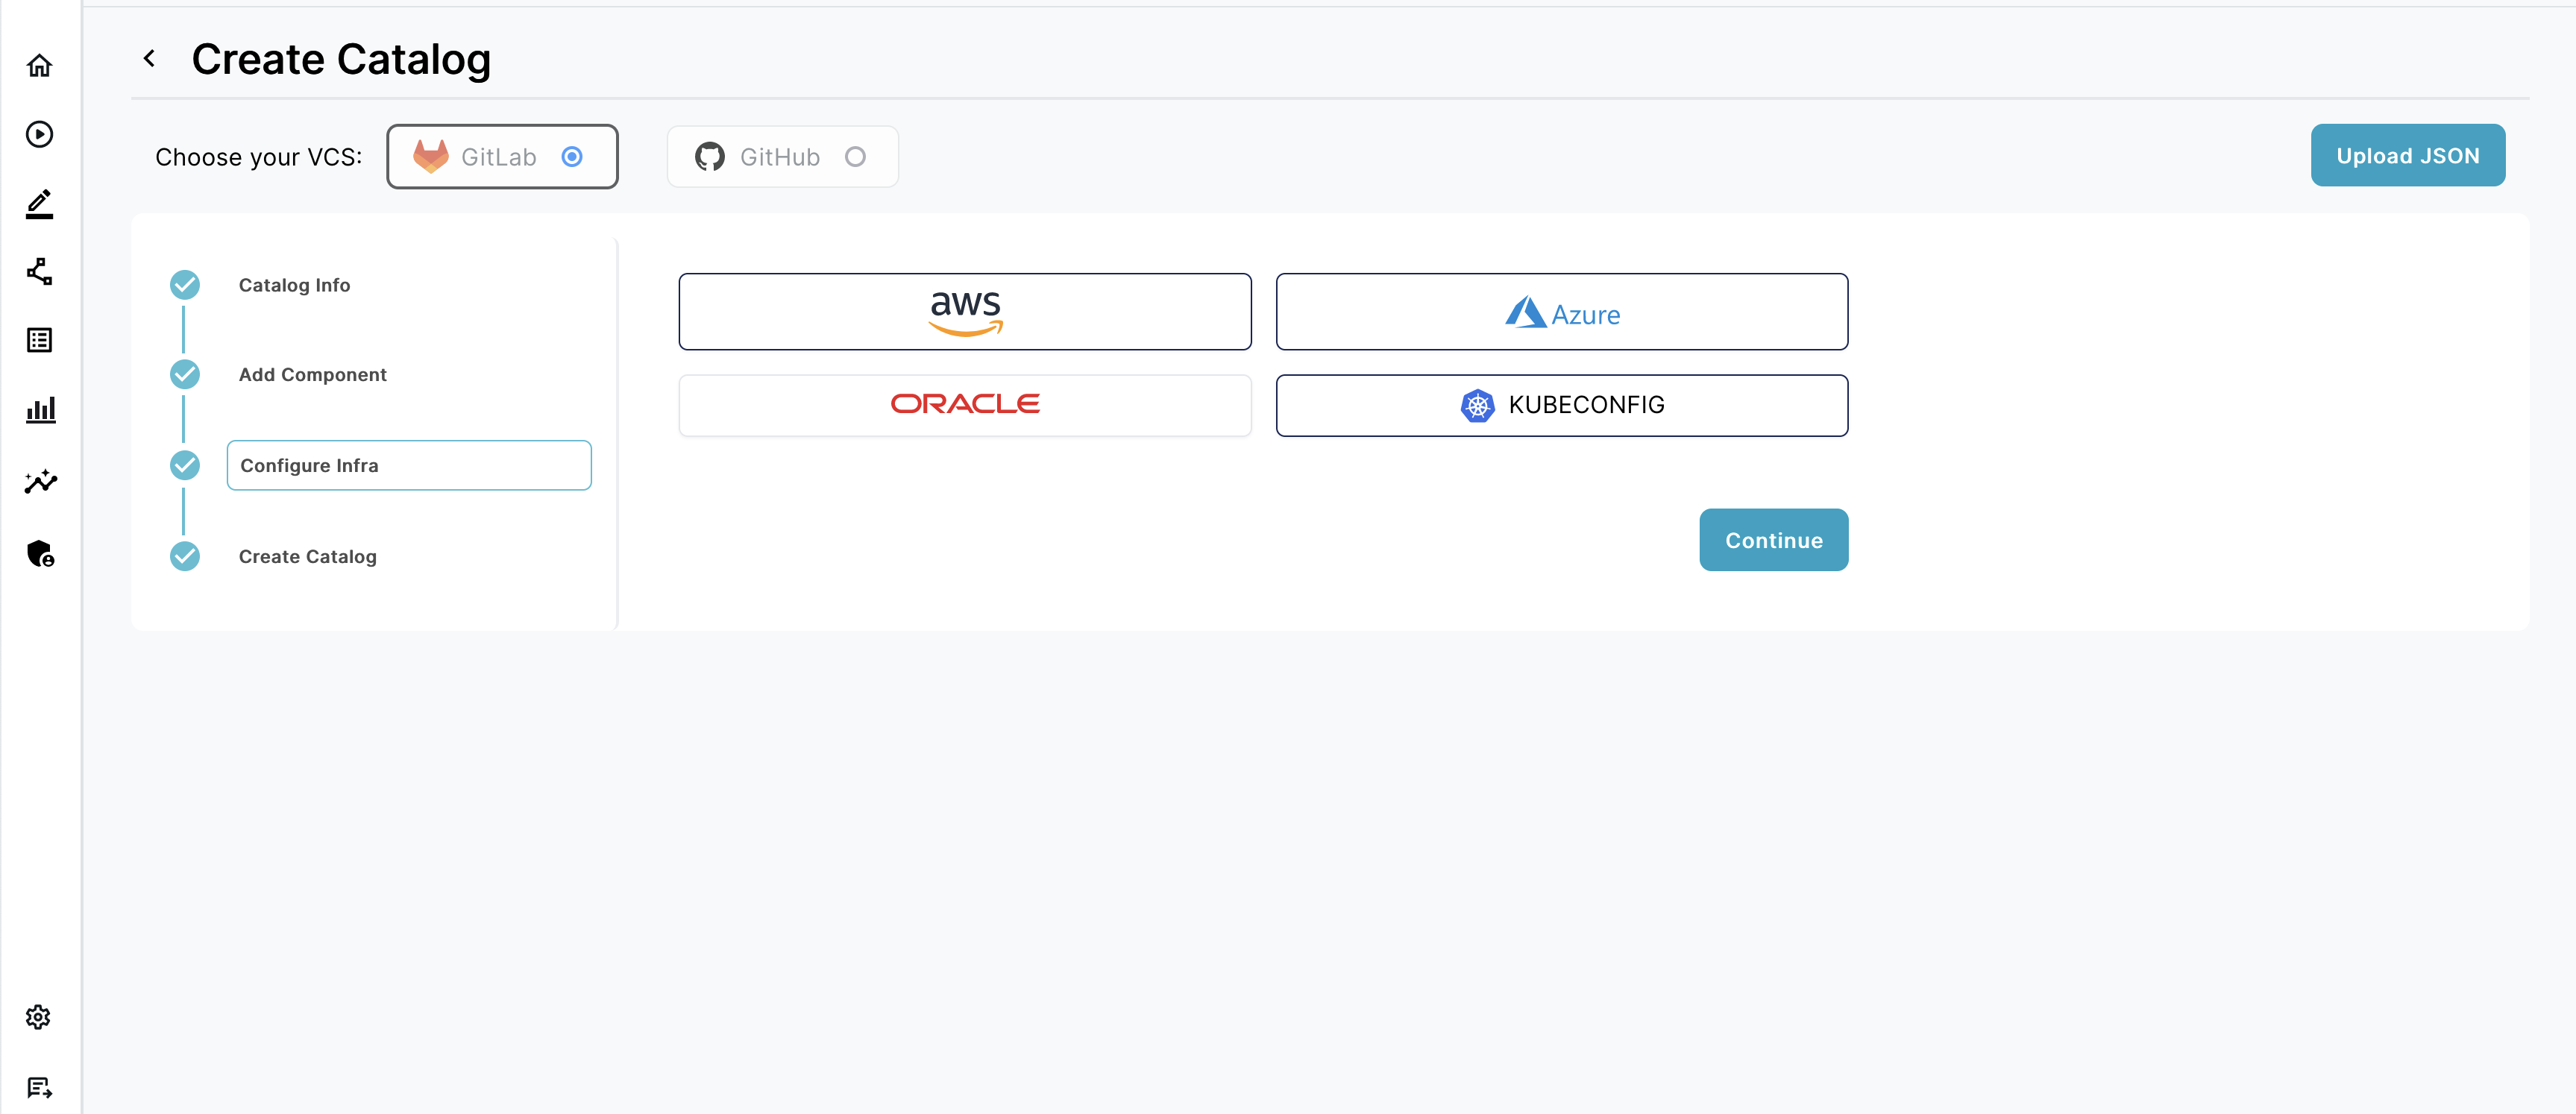
Task: Click the Continue button
Action: click(x=1774, y=540)
